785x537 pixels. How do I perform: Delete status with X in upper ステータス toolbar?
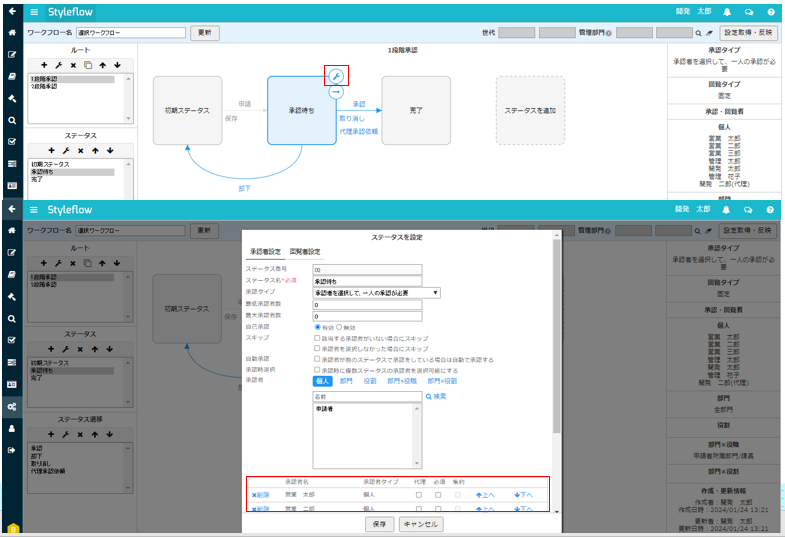tap(81, 151)
